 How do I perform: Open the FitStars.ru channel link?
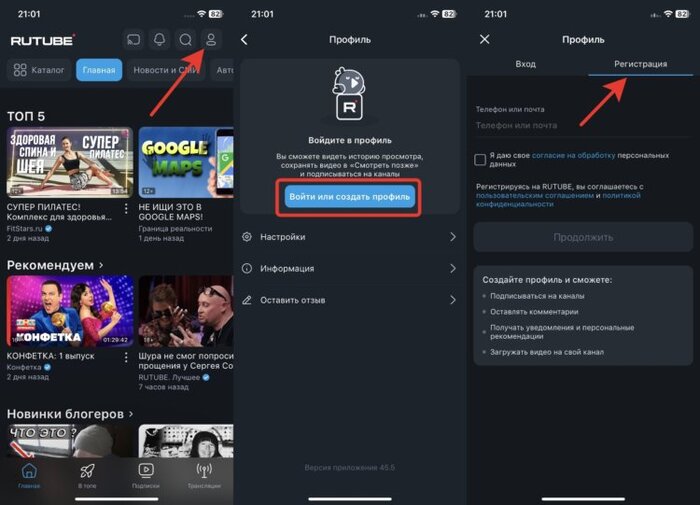coord(29,228)
